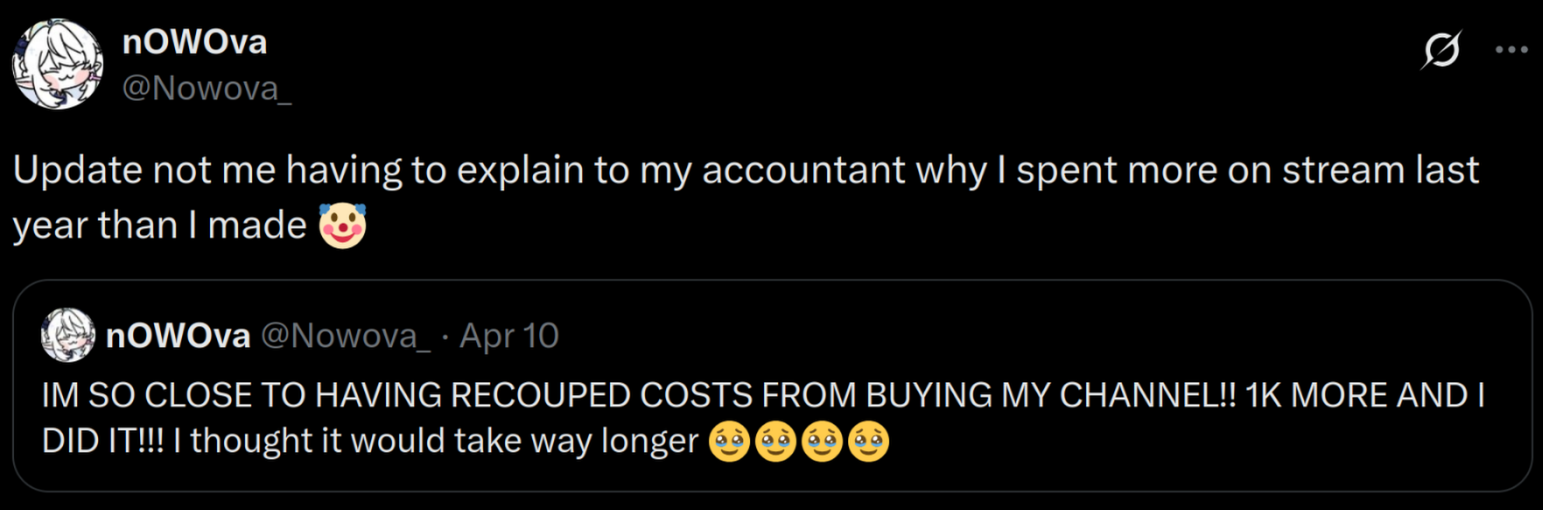The height and width of the screenshot is (510, 1543).
Task: Open the More options ellipsis menu
Action: [x=1510, y=50]
